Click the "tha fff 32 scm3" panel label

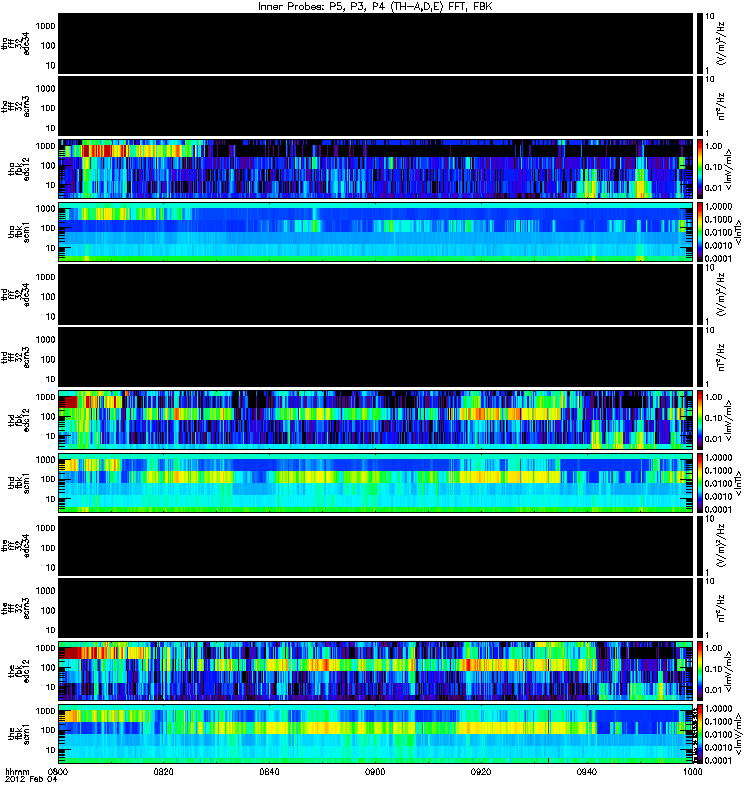(x=15, y=106)
